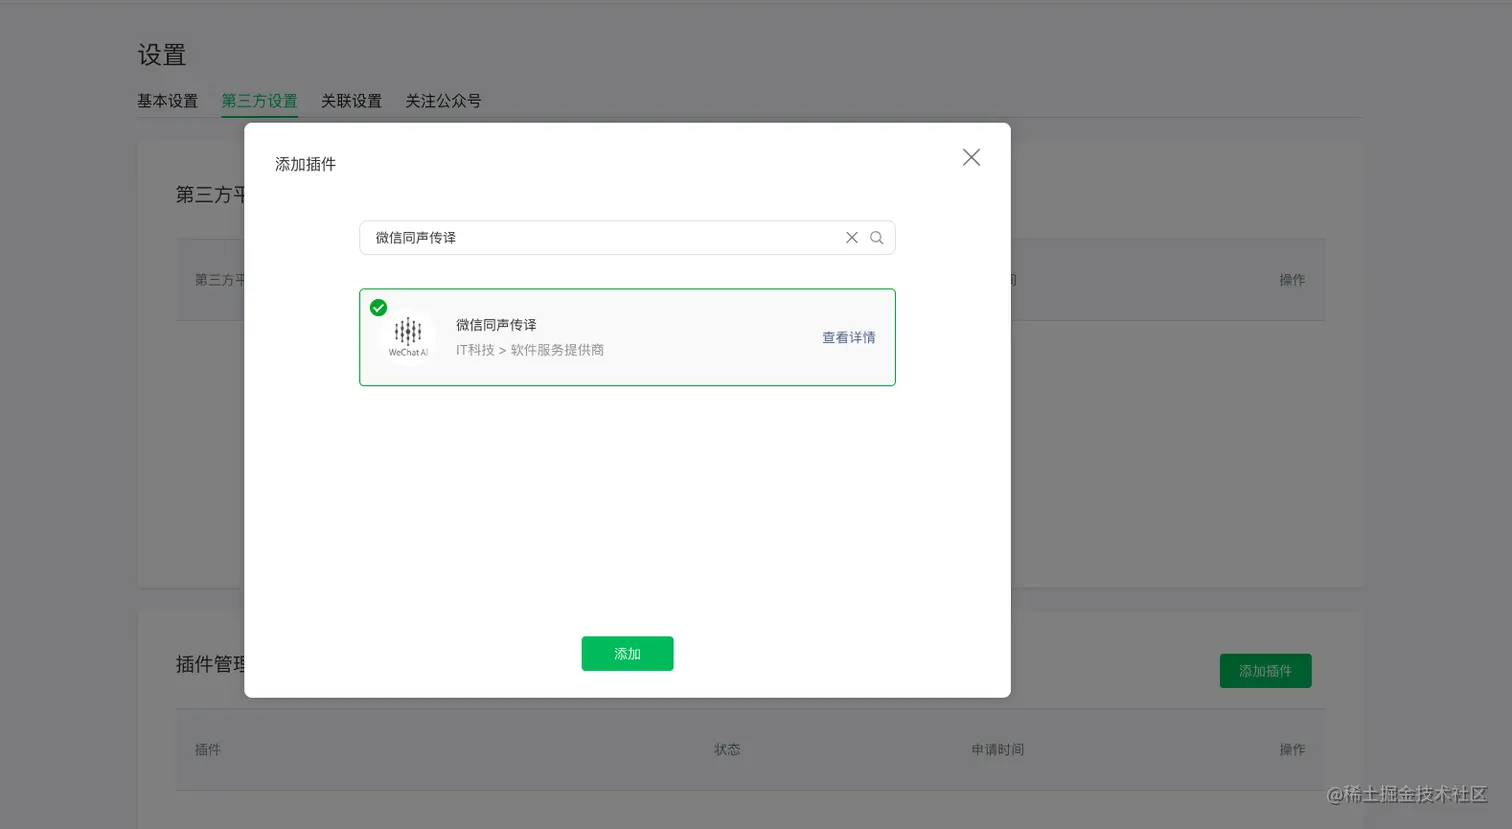
Task: Open 查看详情 for 微信同声传译
Action: [849, 338]
